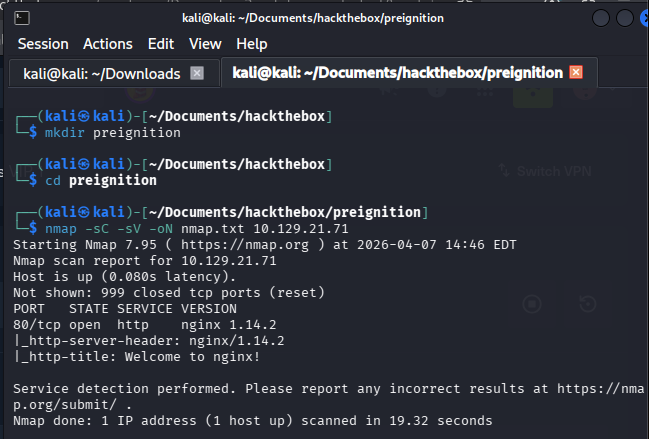Click the first ~/Documents/hackthebox prompt path

pos(237,116)
